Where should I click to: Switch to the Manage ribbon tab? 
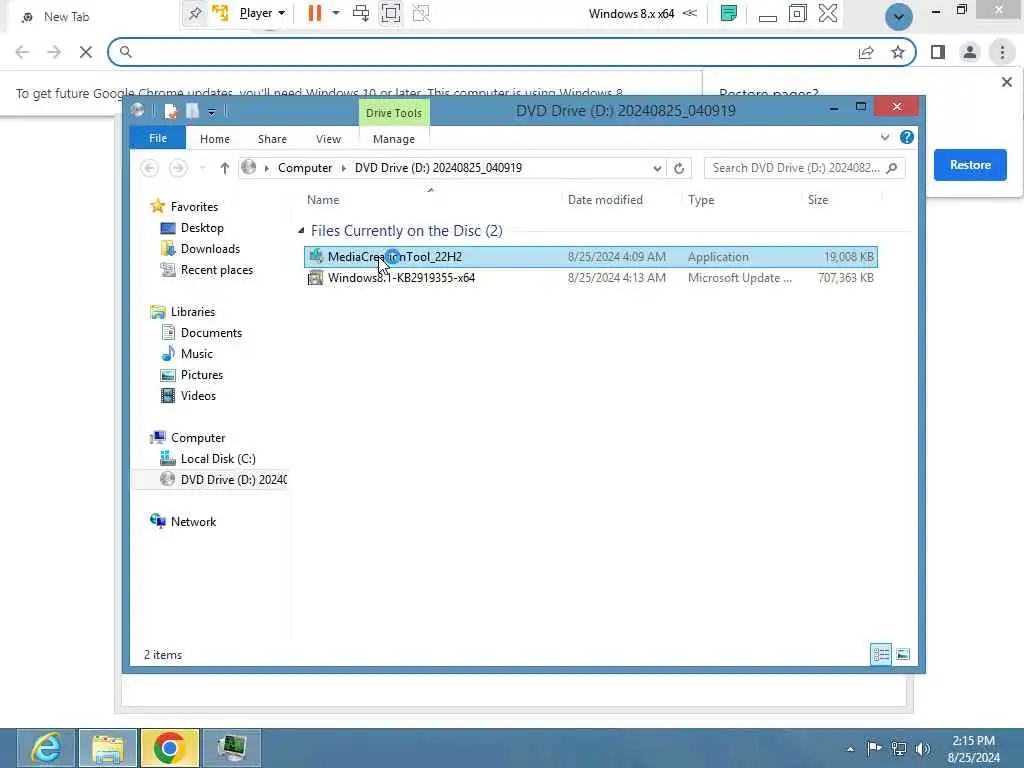(394, 139)
